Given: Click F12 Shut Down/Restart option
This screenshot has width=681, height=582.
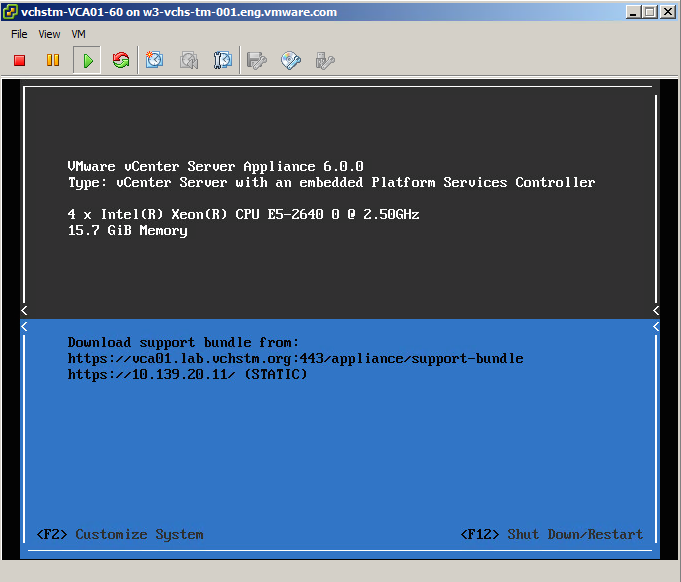Looking at the screenshot, I should pyautogui.click(x=552, y=534).
